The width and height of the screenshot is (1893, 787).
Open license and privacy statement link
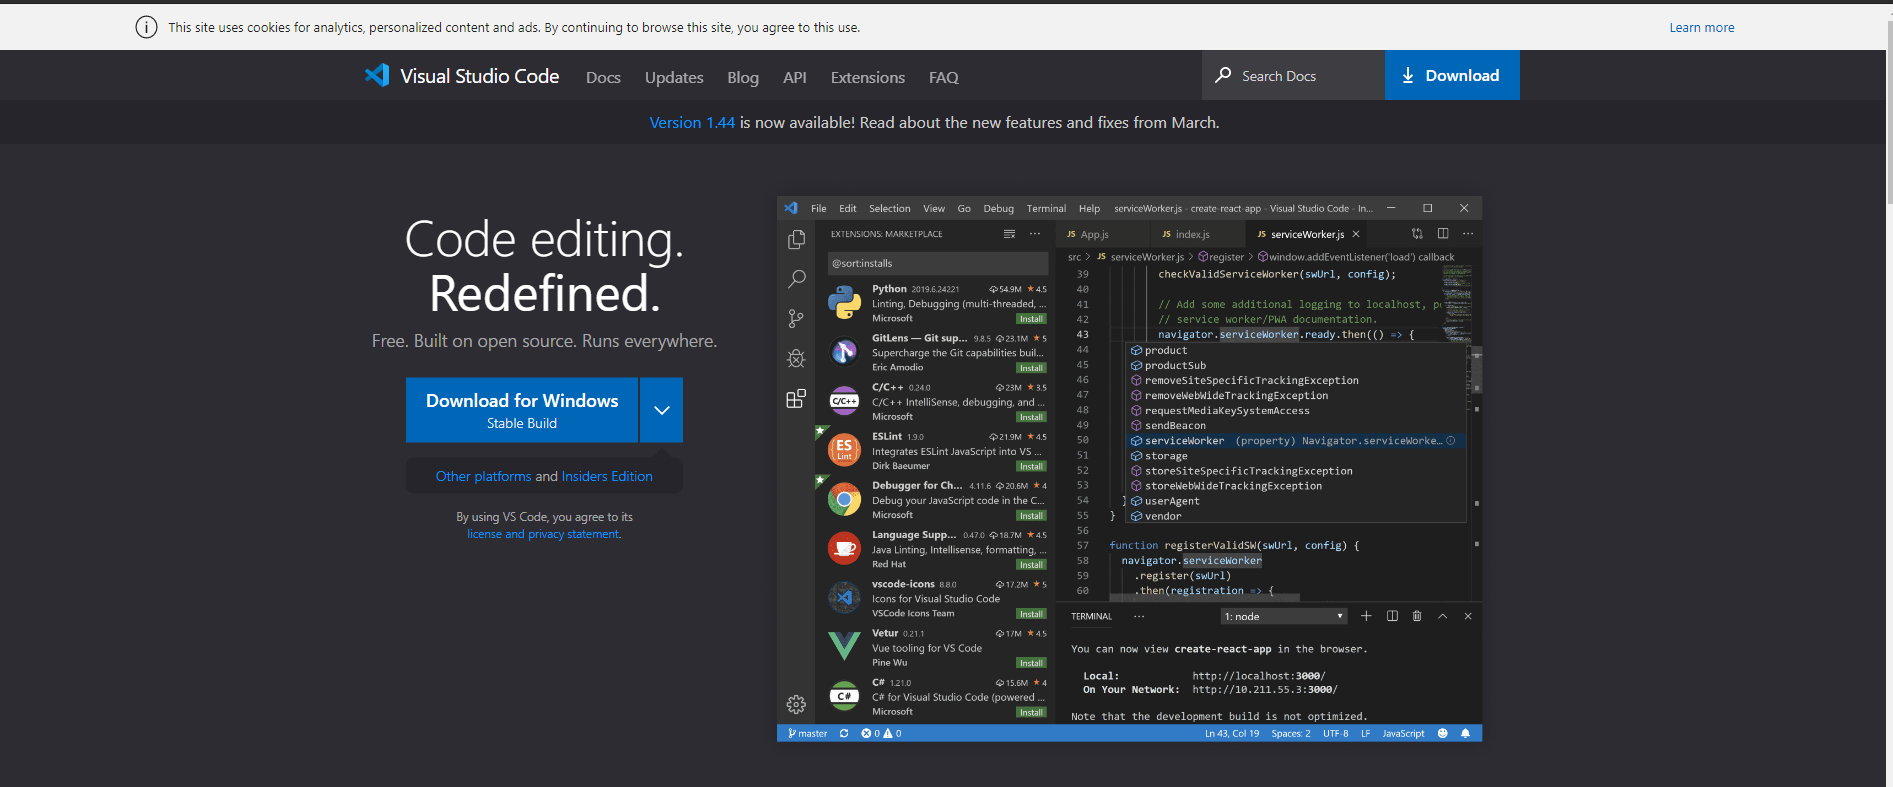[x=544, y=534]
